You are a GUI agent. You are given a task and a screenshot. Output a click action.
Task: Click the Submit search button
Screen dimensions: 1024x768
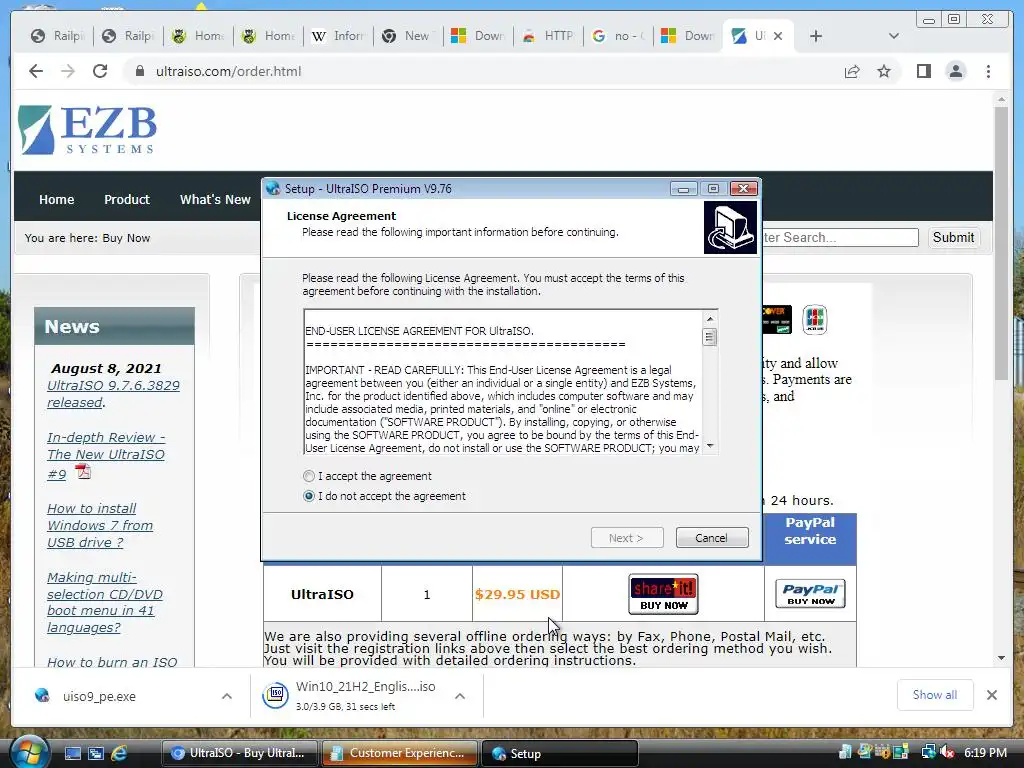point(953,237)
